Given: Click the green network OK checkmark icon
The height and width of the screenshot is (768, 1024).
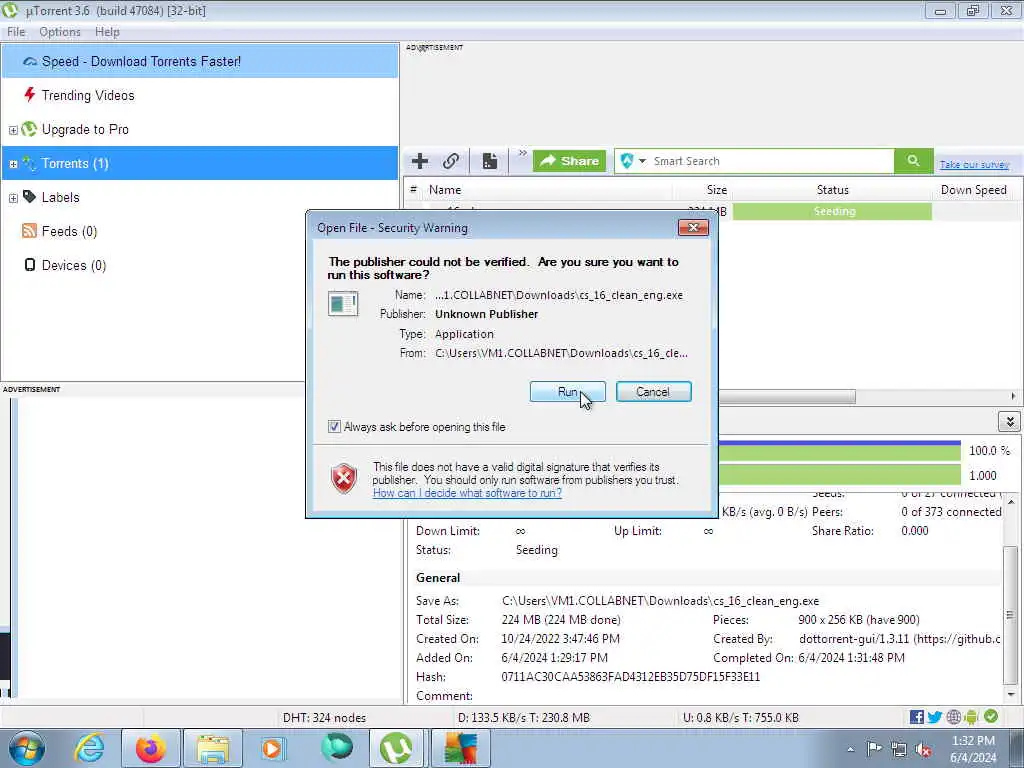Looking at the screenshot, I should click(x=991, y=716).
